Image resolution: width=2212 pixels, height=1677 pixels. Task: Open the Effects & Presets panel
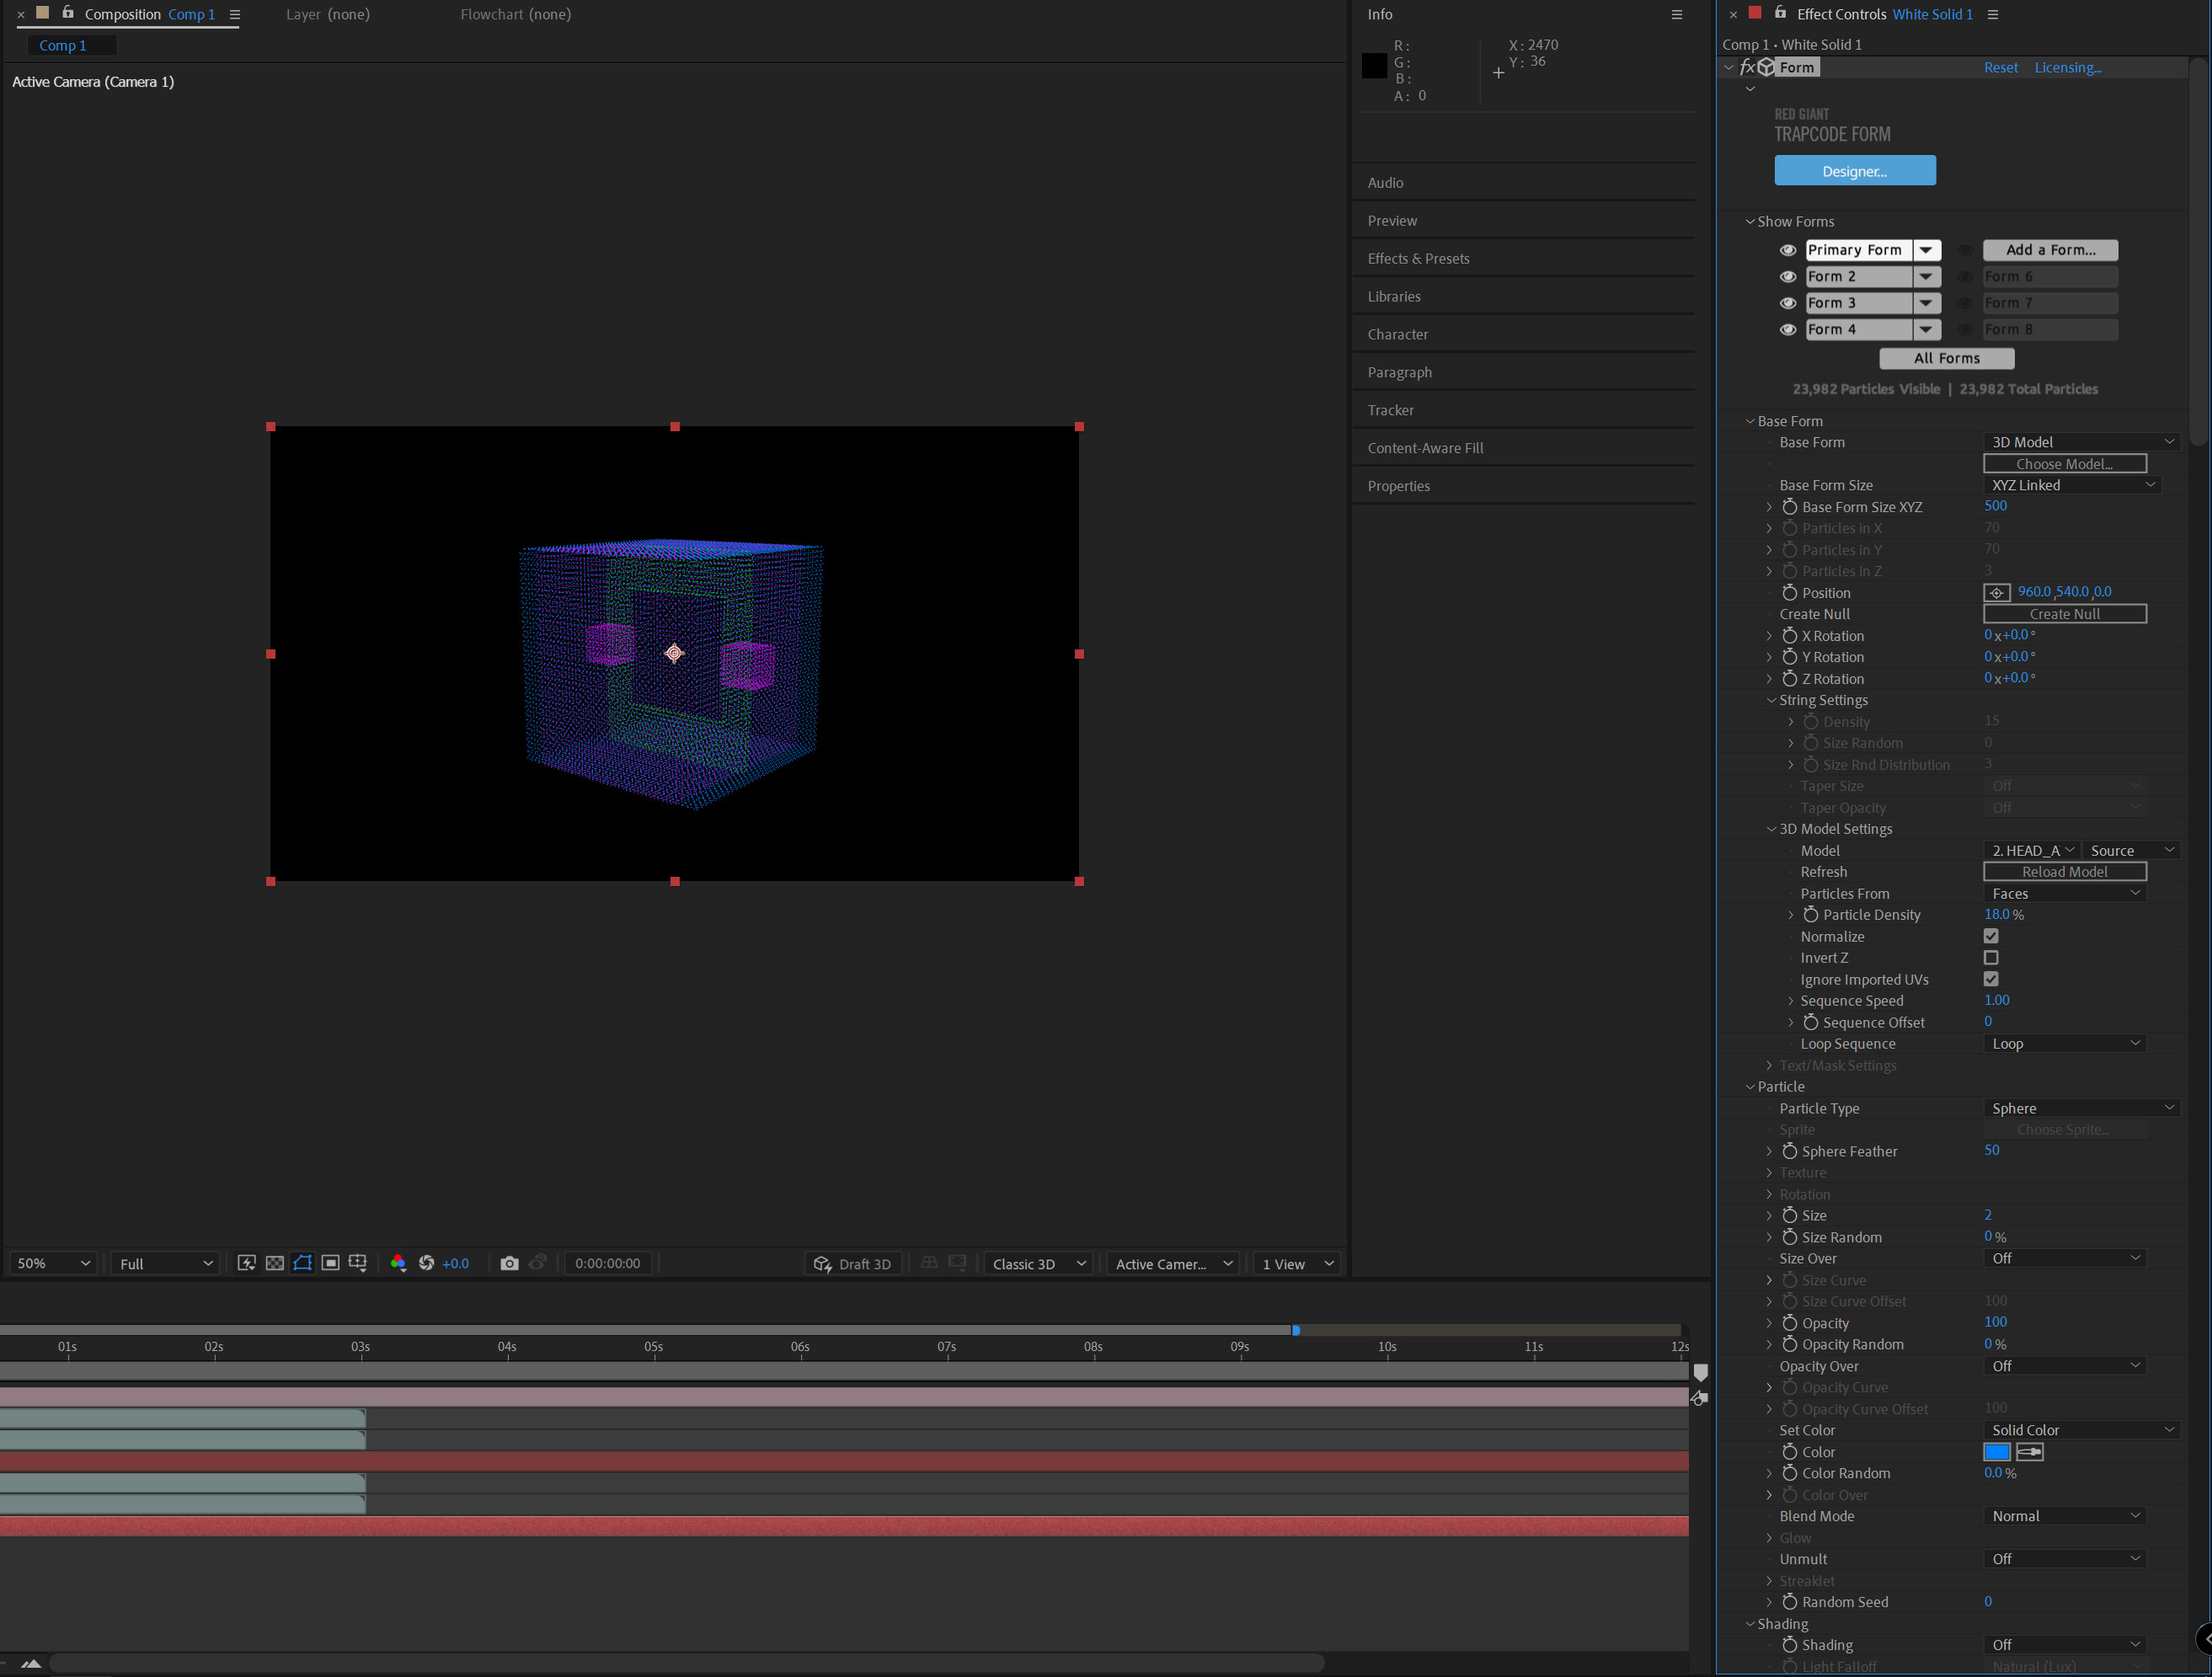(1418, 258)
